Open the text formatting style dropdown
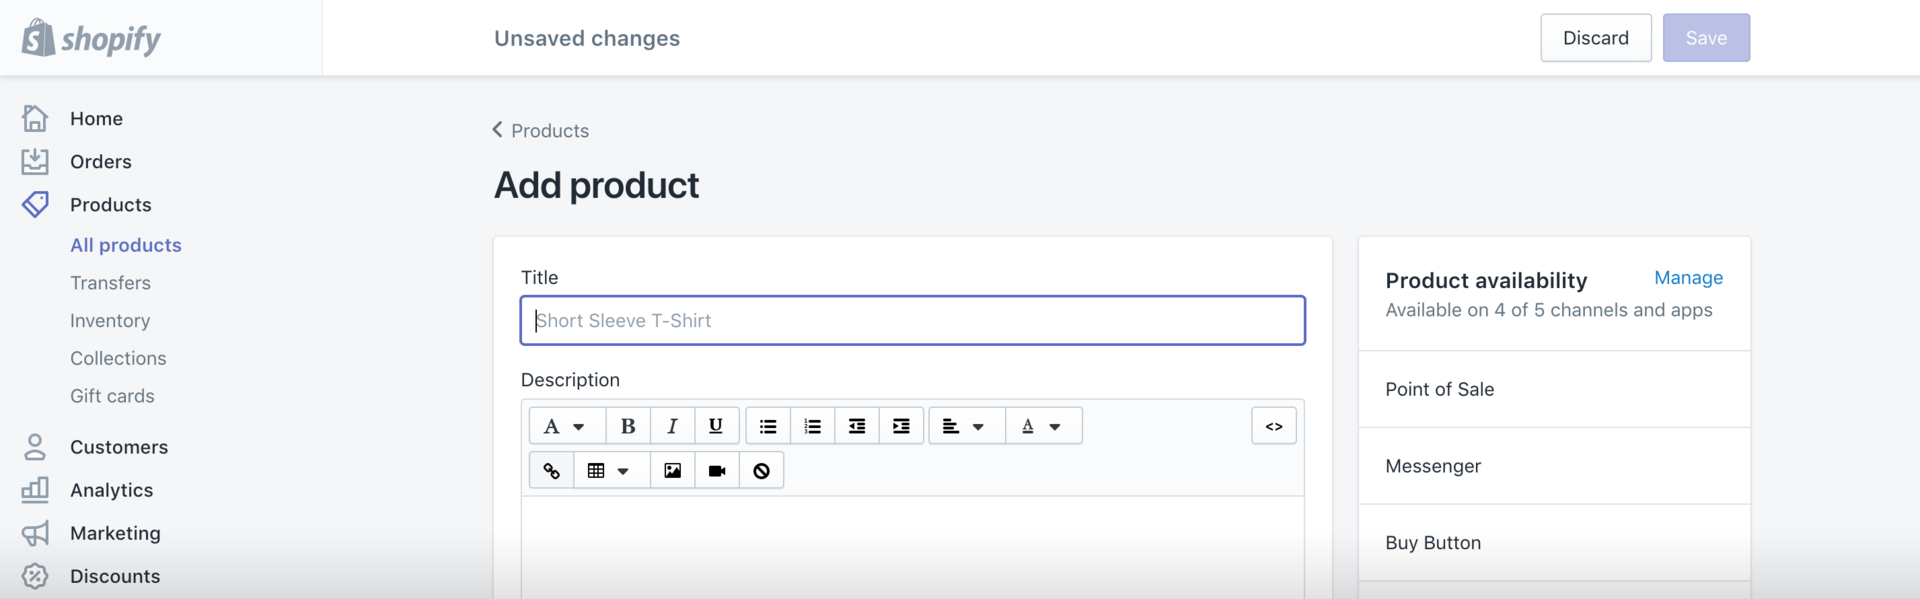 click(x=564, y=426)
